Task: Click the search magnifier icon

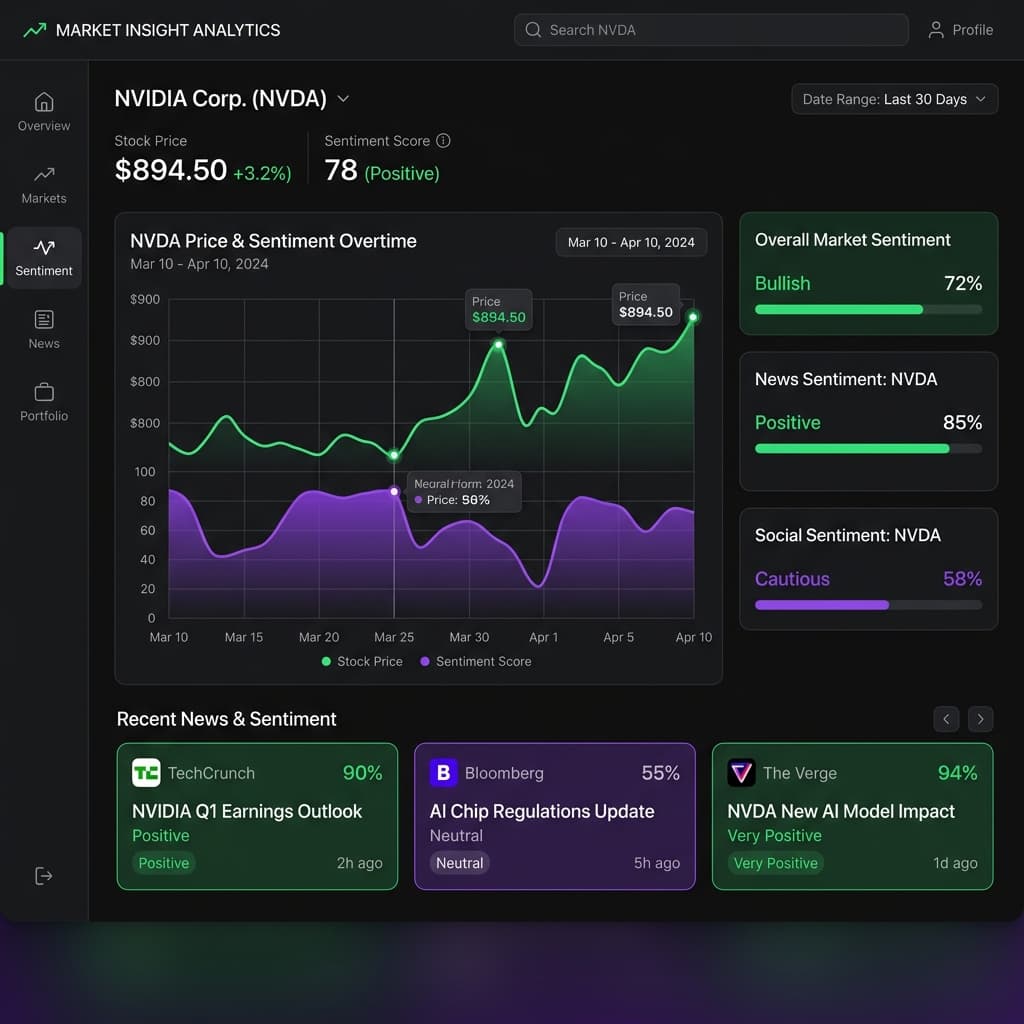Action: click(533, 30)
